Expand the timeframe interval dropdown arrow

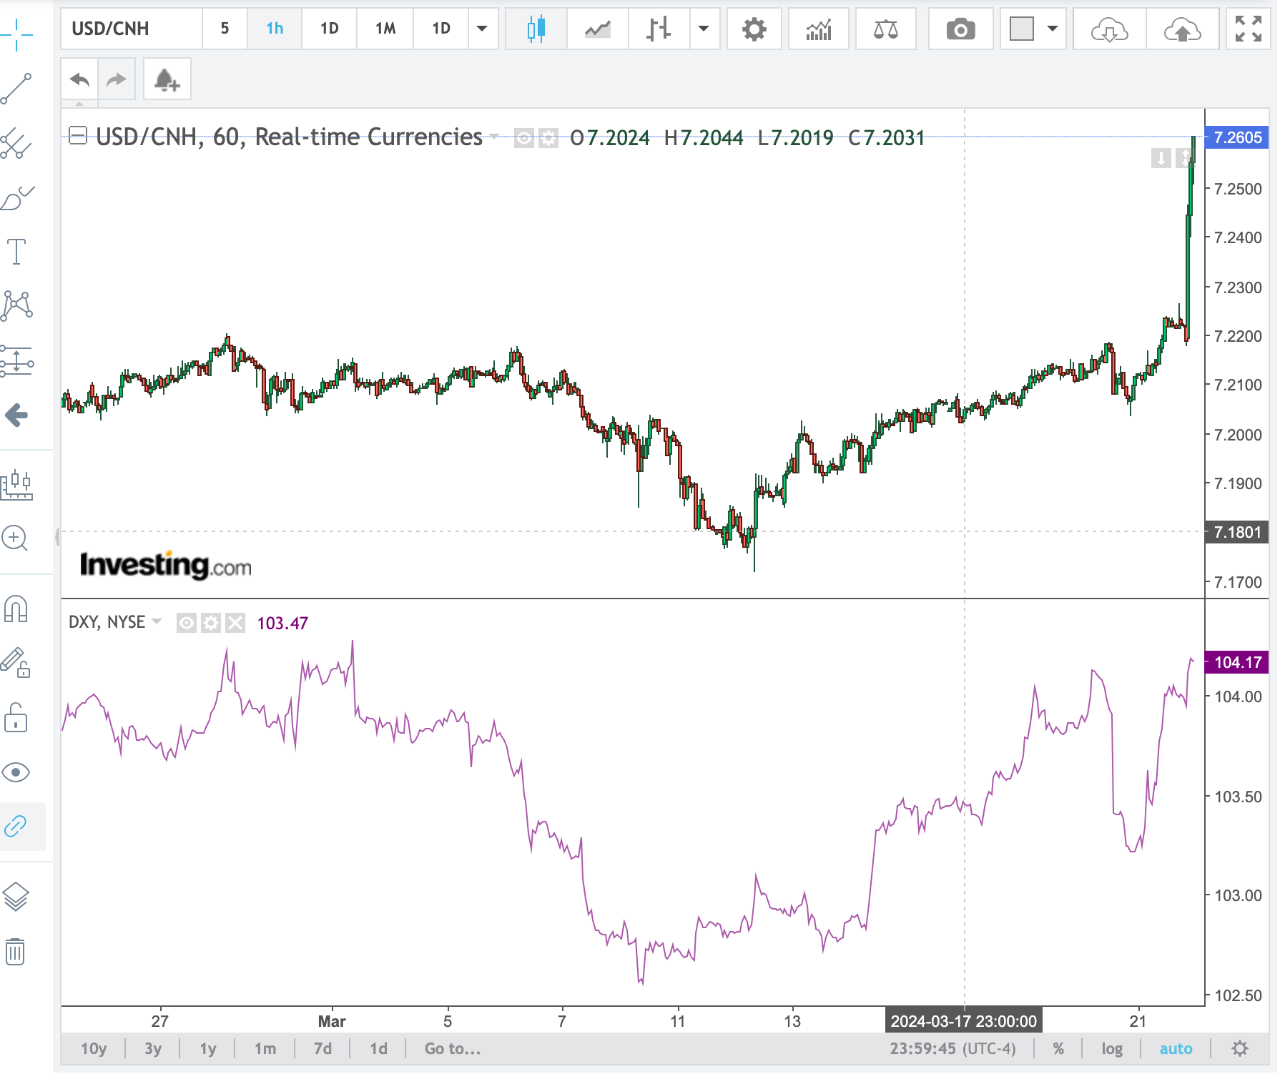coord(482,29)
